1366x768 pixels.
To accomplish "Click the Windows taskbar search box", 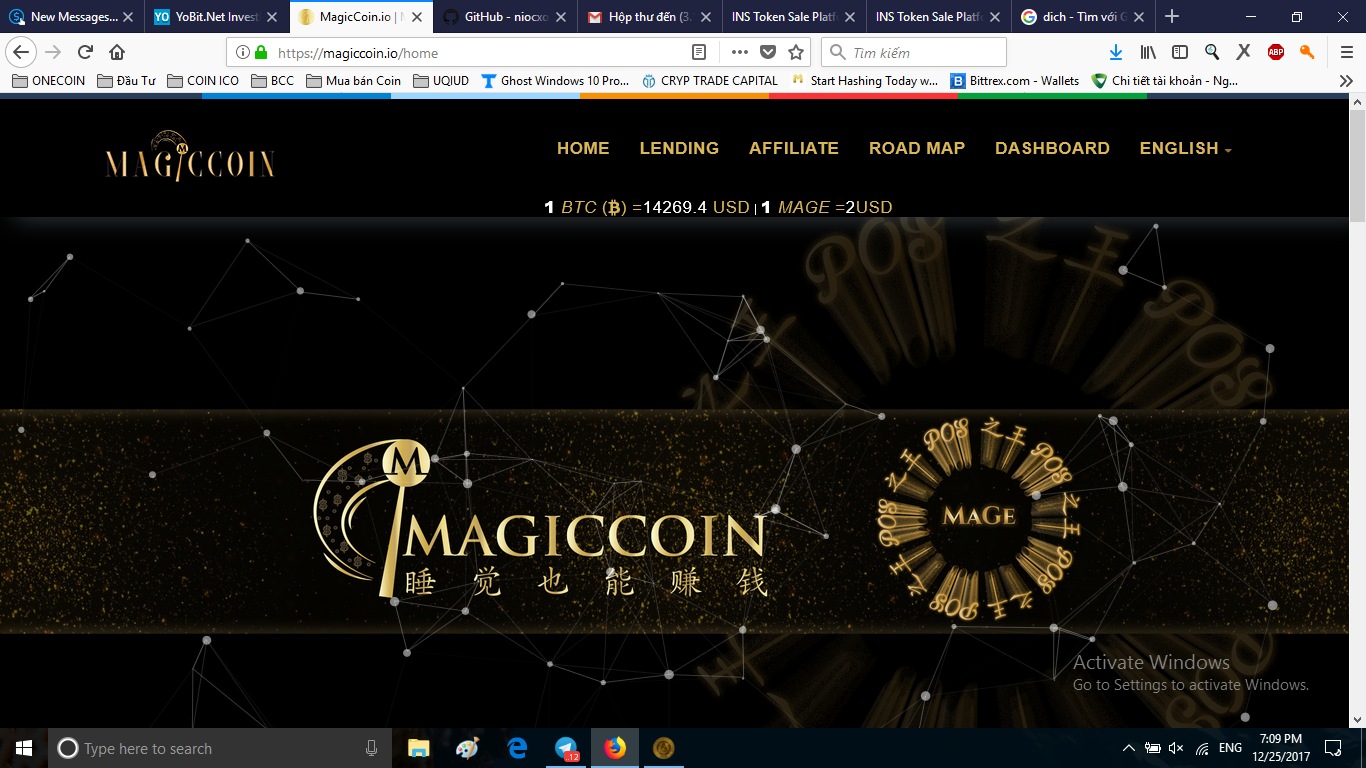I will (x=221, y=748).
